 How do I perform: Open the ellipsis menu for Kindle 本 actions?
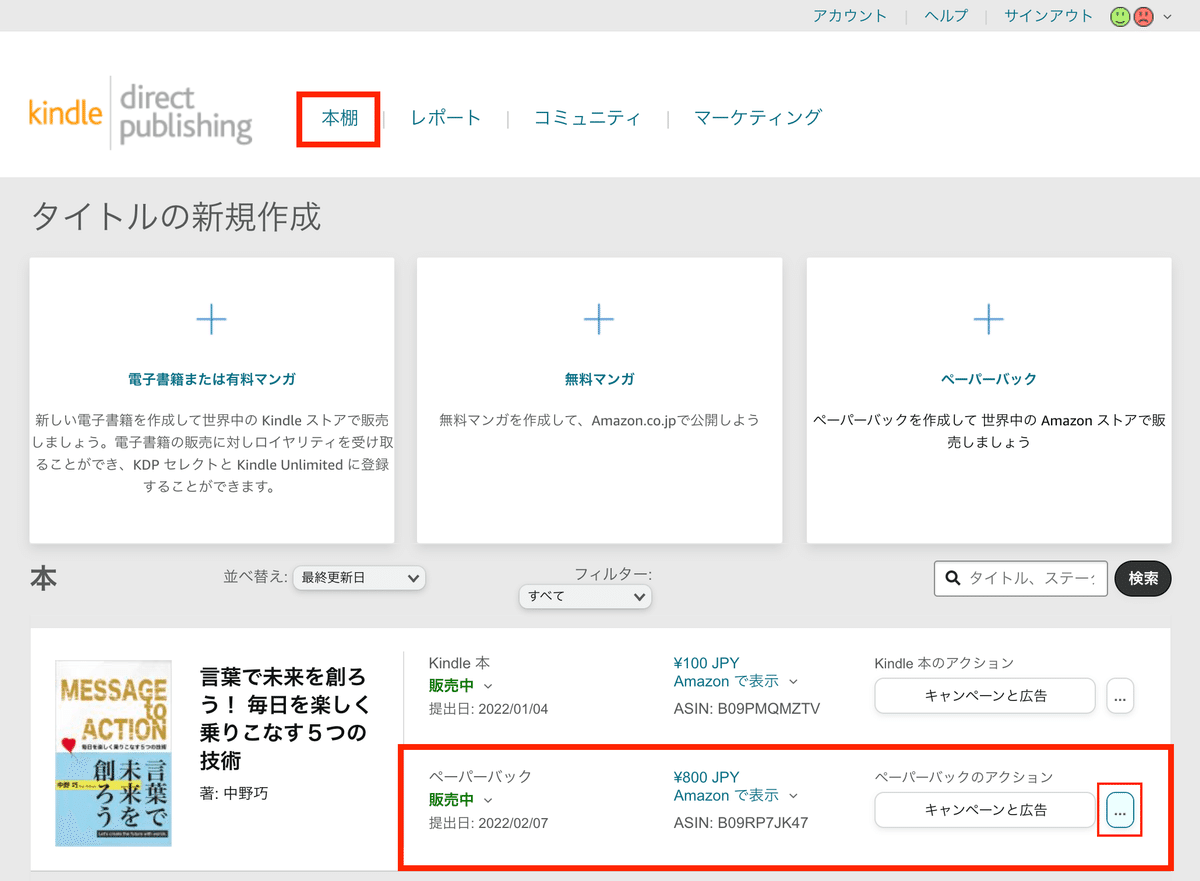coord(1120,696)
